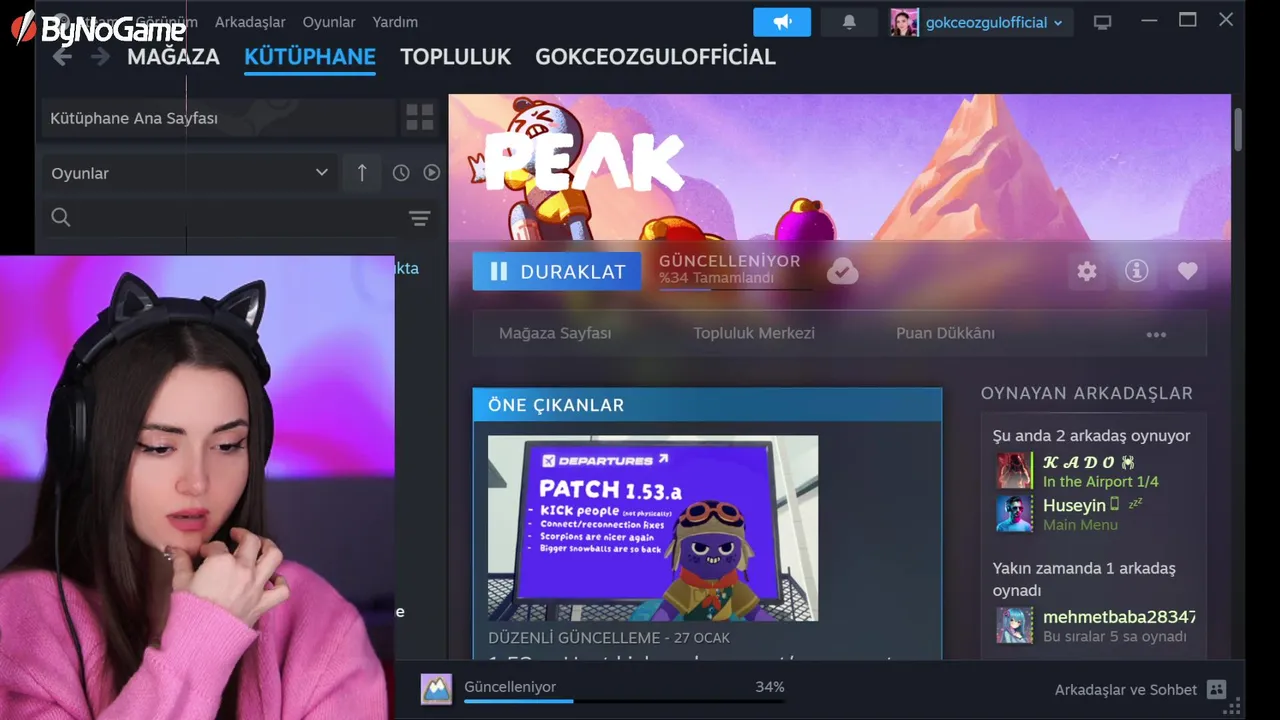The width and height of the screenshot is (1280, 720).
Task: Toggle the ready-to-play filter icon
Action: (432, 173)
